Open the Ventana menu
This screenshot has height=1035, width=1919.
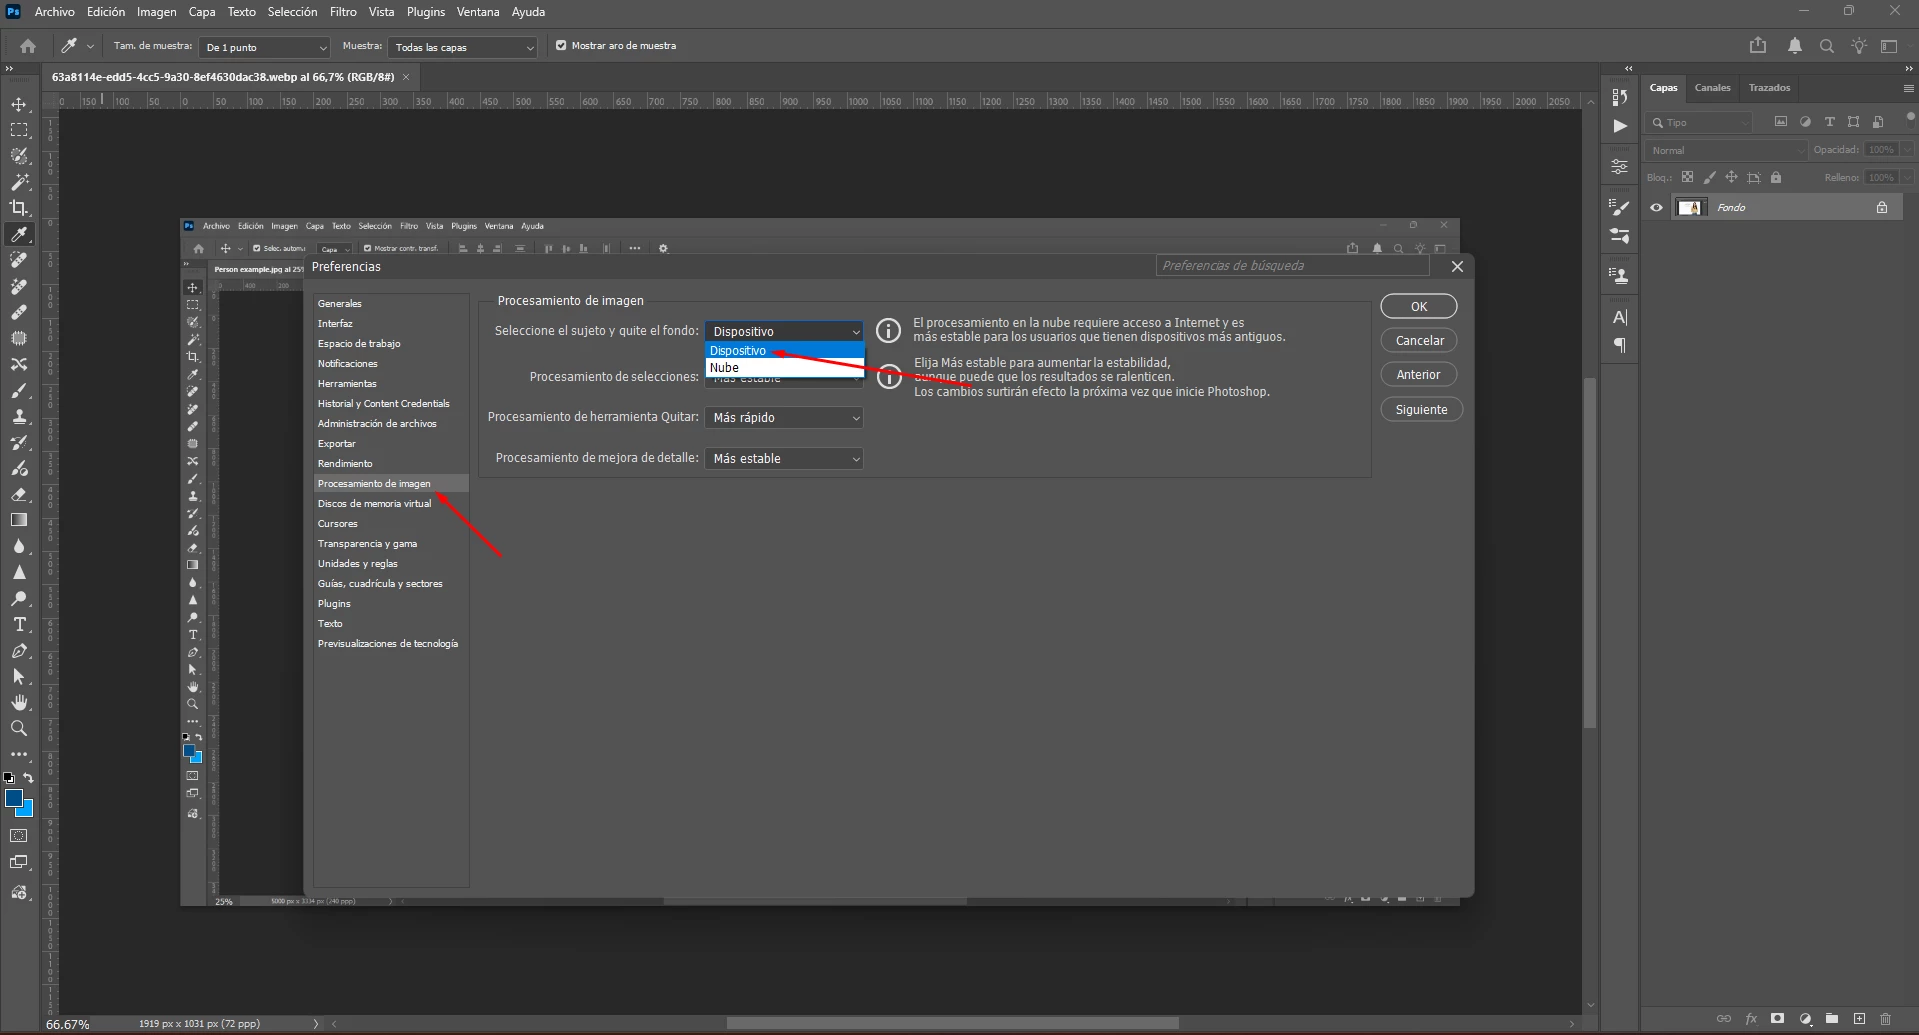(478, 12)
